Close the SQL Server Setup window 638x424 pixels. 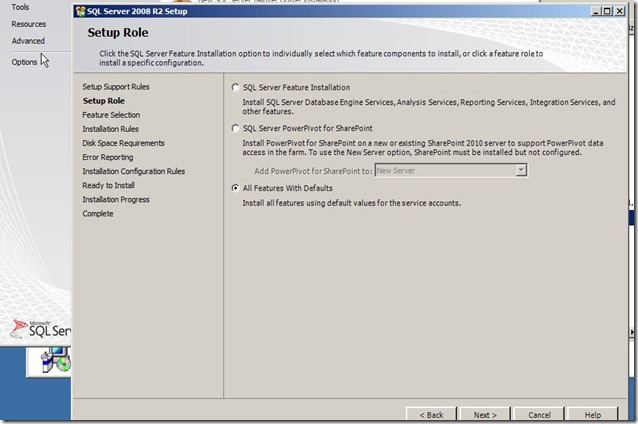619,11
